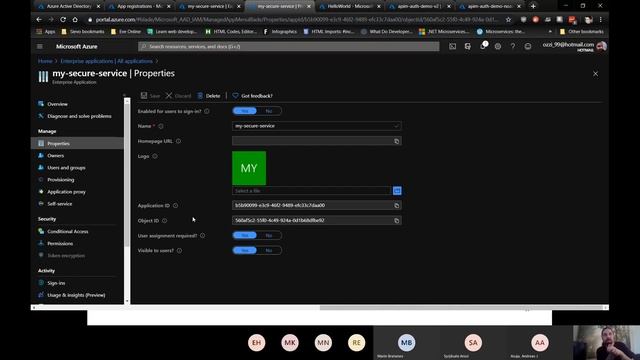Image resolution: width=640 pixels, height=360 pixels.
Task: Bookmark this page with the star
Action: tap(508, 19)
